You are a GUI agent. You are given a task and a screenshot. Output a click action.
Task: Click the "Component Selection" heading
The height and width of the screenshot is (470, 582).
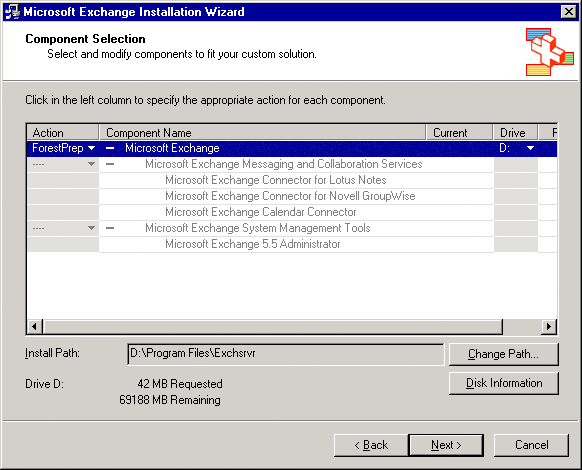click(x=85, y=39)
